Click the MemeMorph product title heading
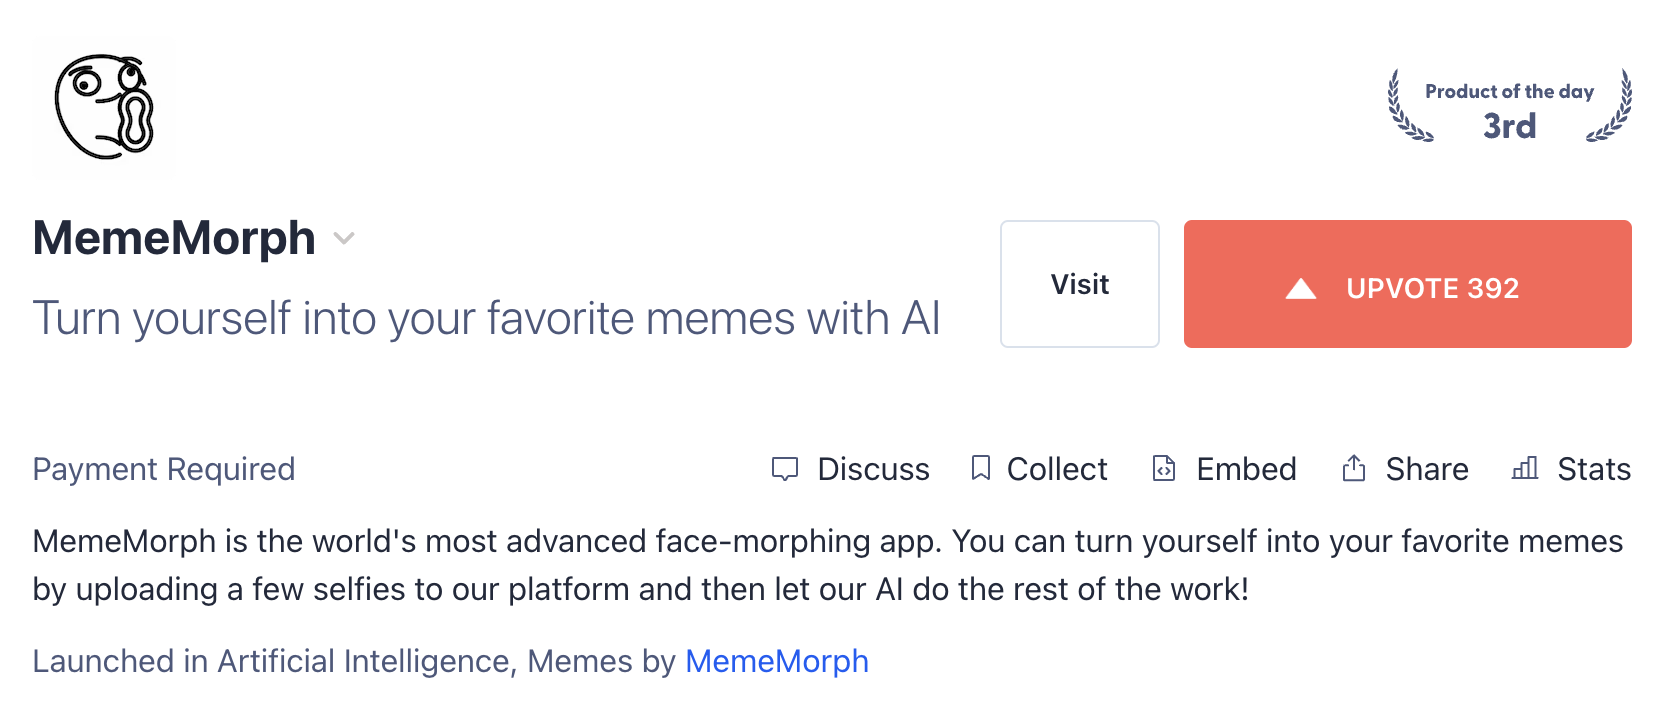The image size is (1670, 724). pyautogui.click(x=174, y=238)
